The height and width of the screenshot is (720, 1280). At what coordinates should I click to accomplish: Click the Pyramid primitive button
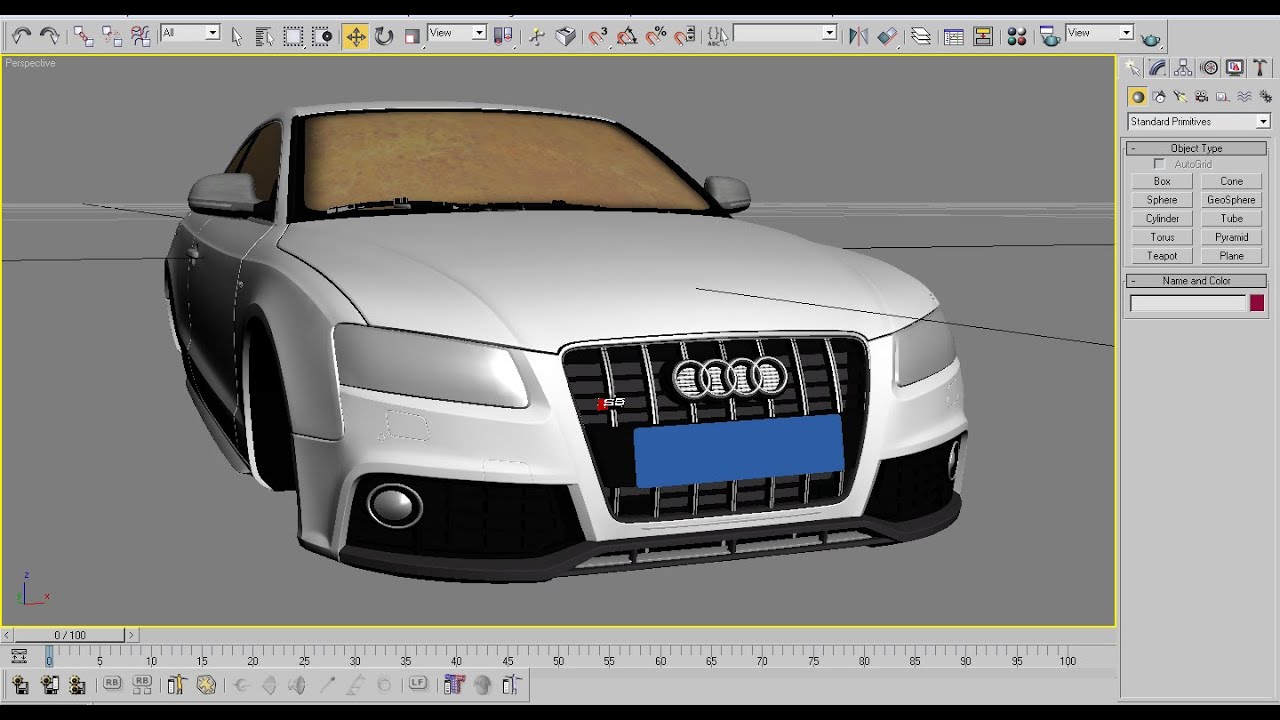[x=1231, y=237]
